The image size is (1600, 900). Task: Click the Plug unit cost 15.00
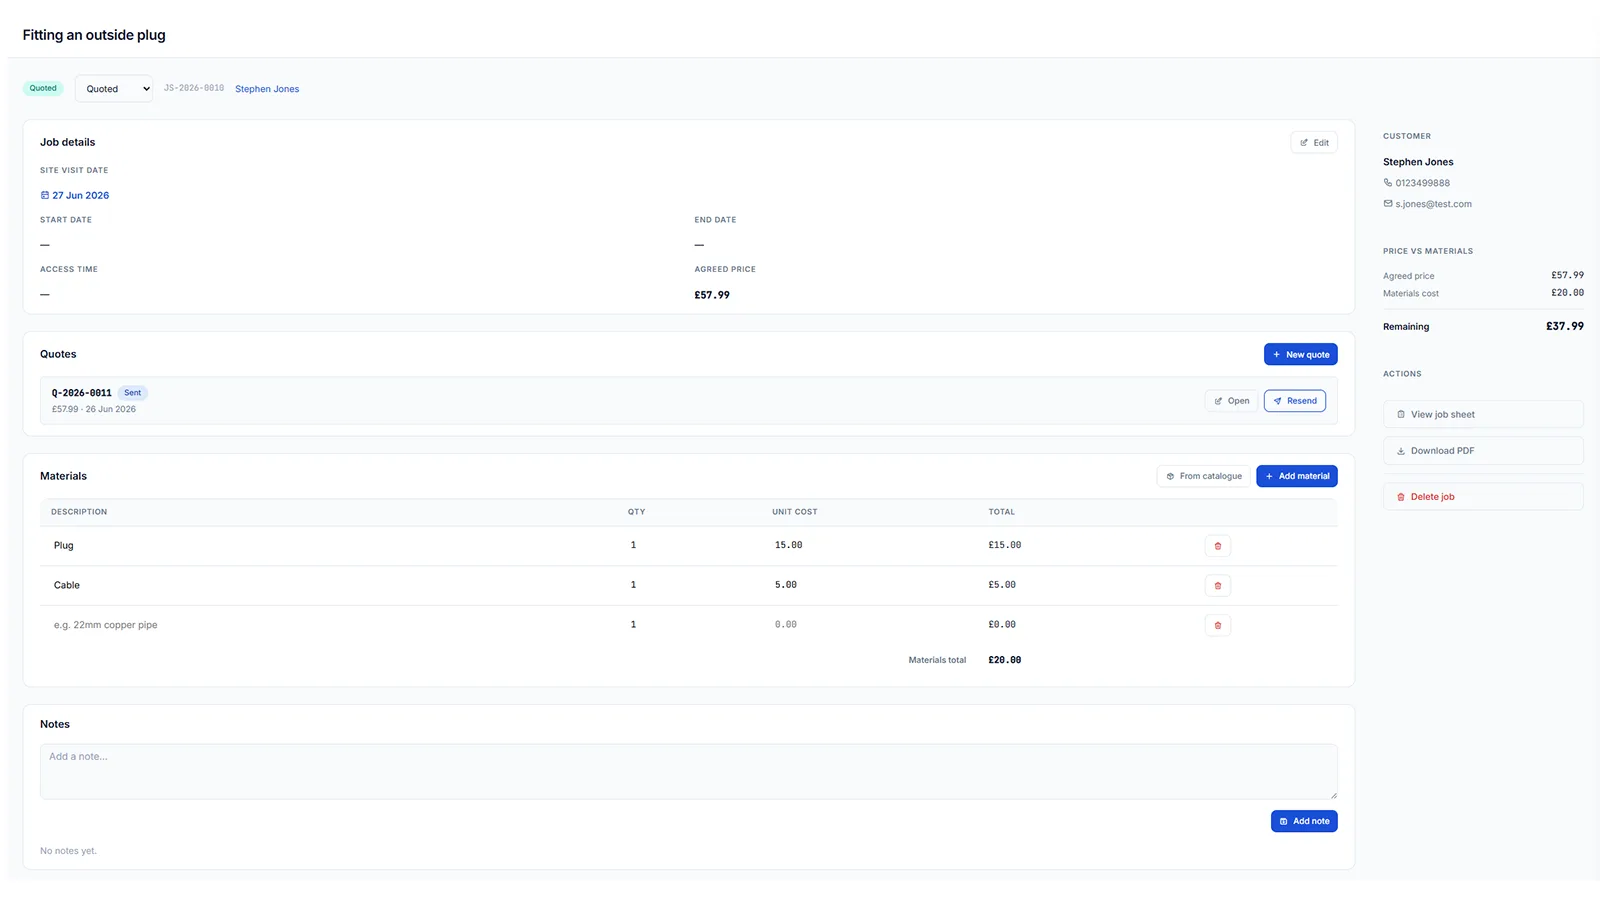788,545
